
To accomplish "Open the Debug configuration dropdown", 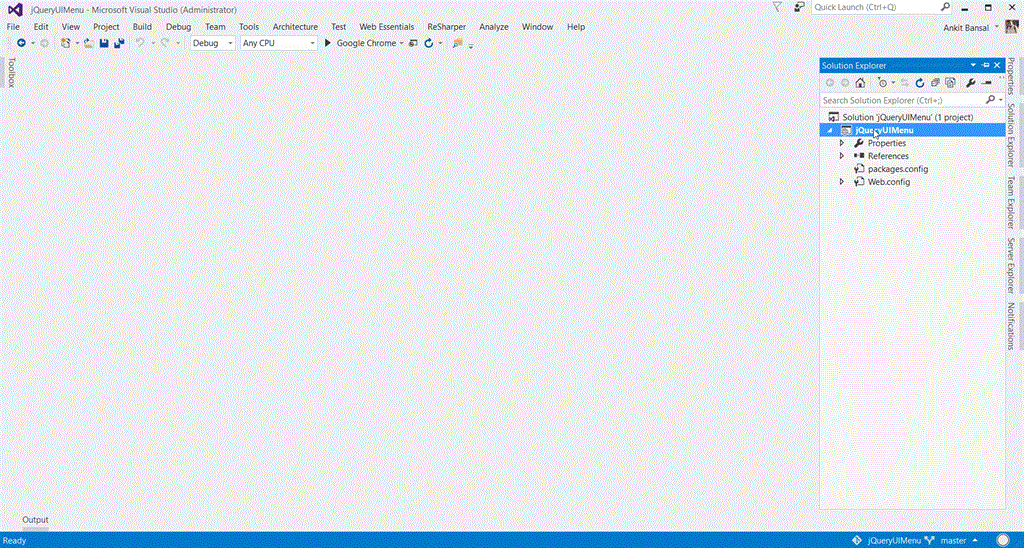I will [212, 43].
